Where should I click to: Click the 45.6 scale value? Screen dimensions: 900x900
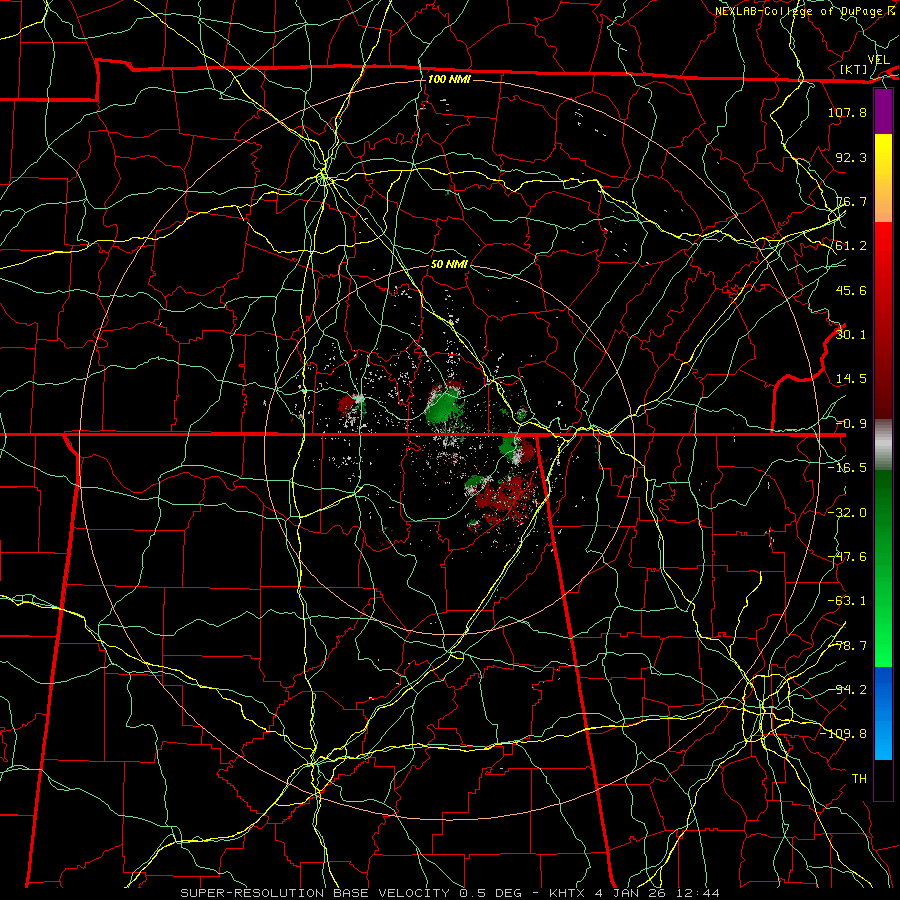851,290
